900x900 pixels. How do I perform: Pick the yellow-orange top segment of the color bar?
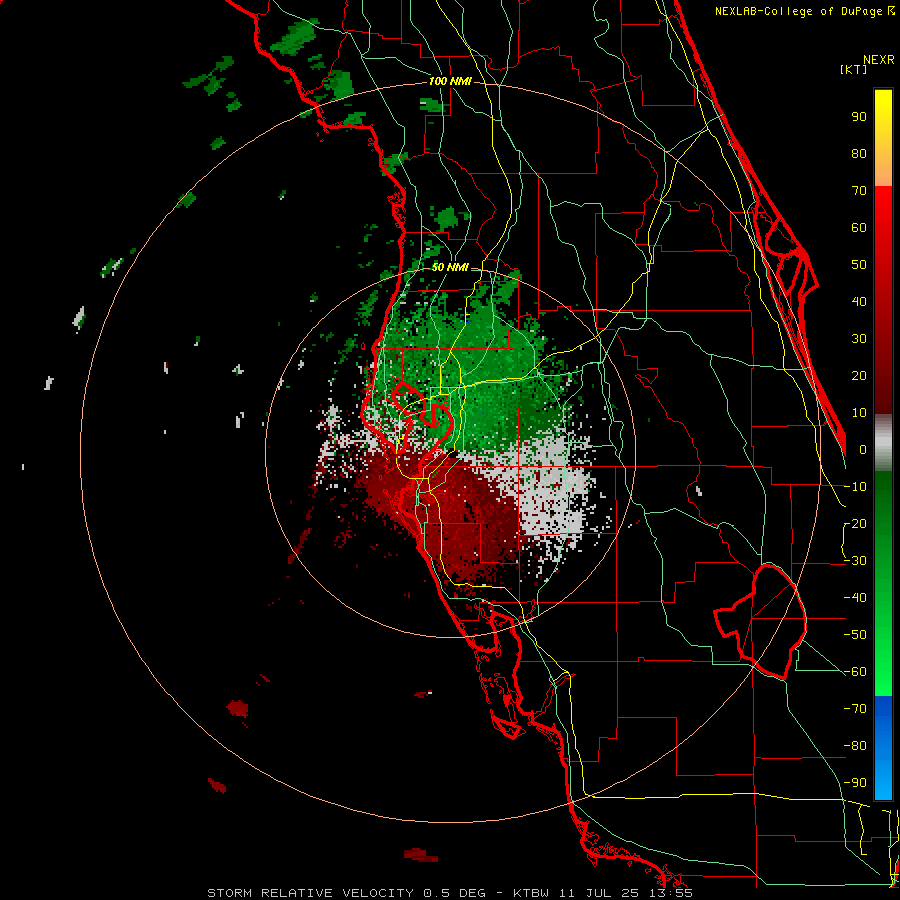tap(883, 138)
